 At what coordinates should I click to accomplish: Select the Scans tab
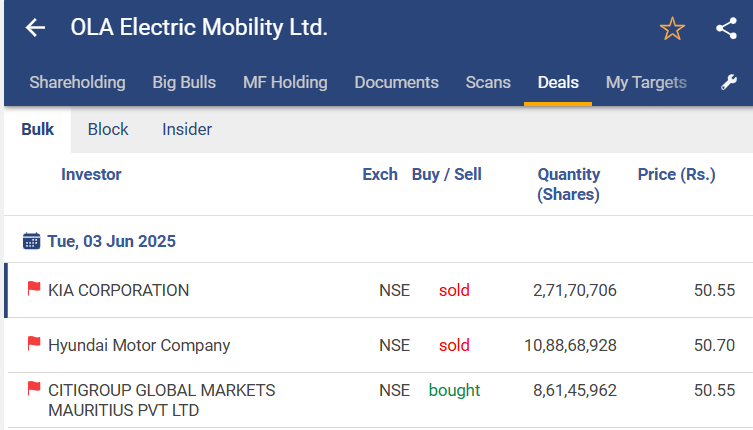pos(488,83)
